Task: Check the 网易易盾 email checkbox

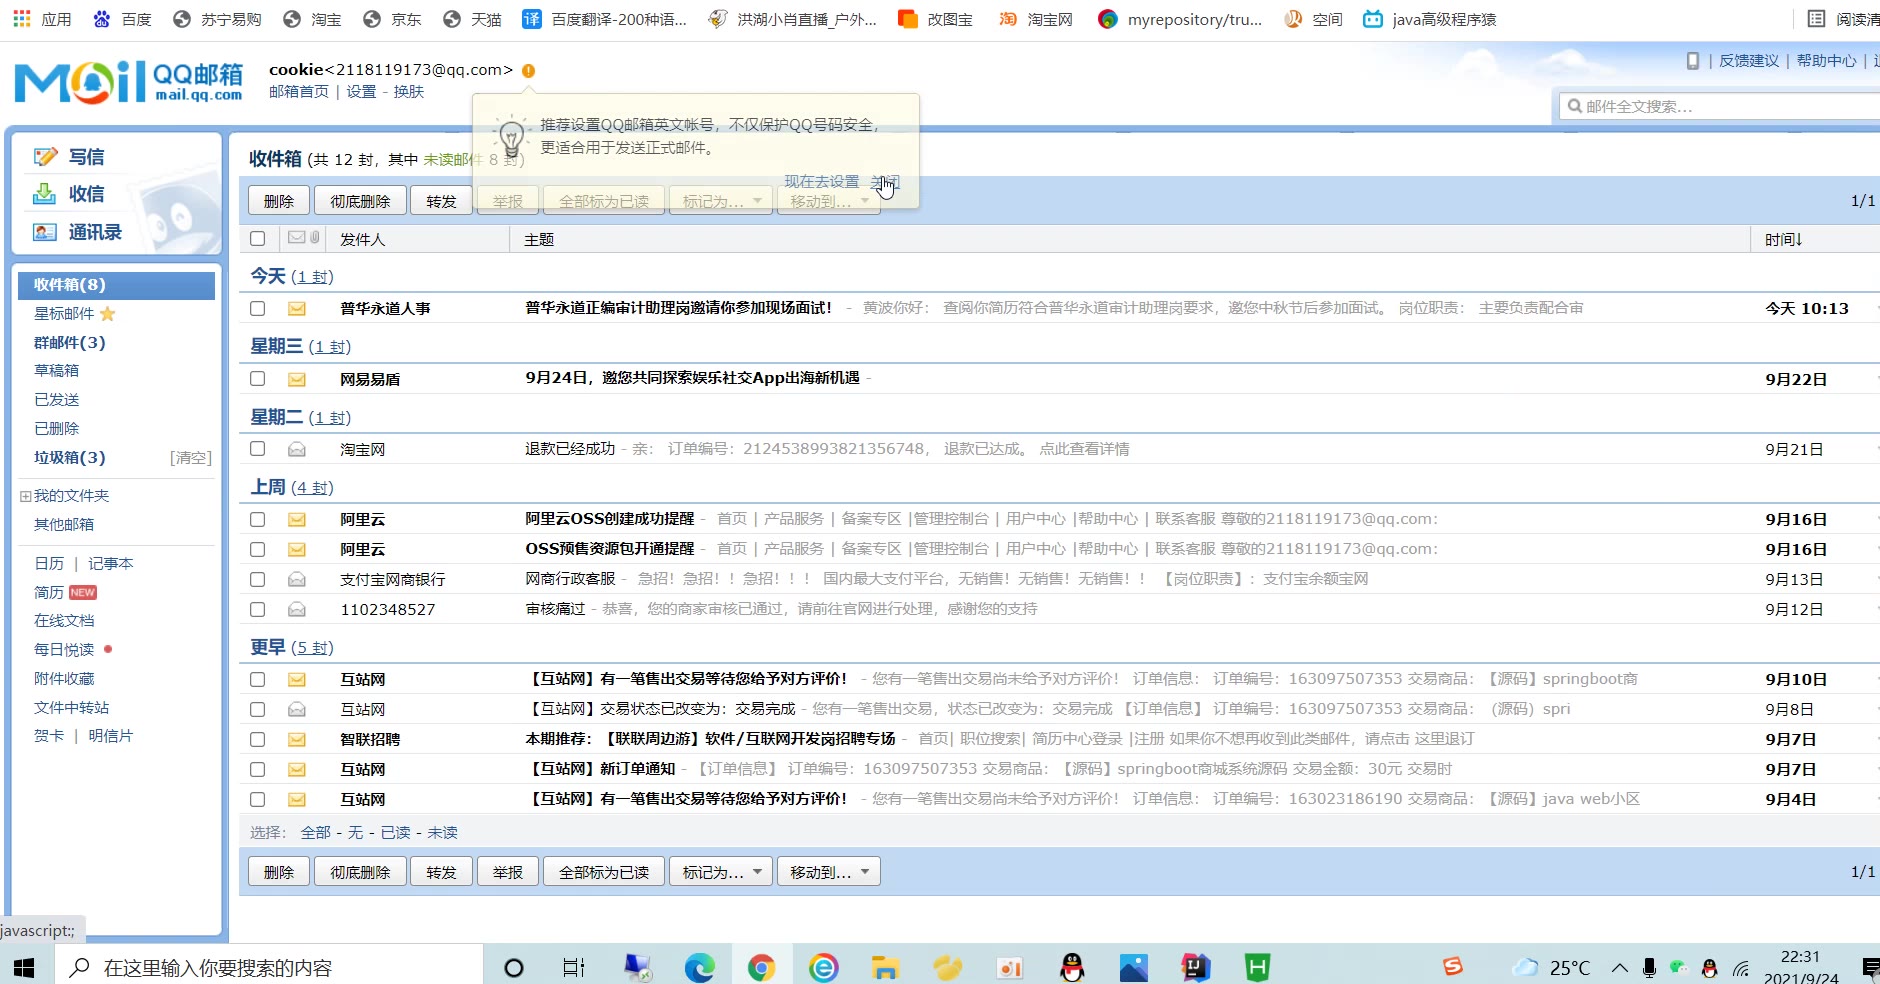Action: [x=258, y=379]
